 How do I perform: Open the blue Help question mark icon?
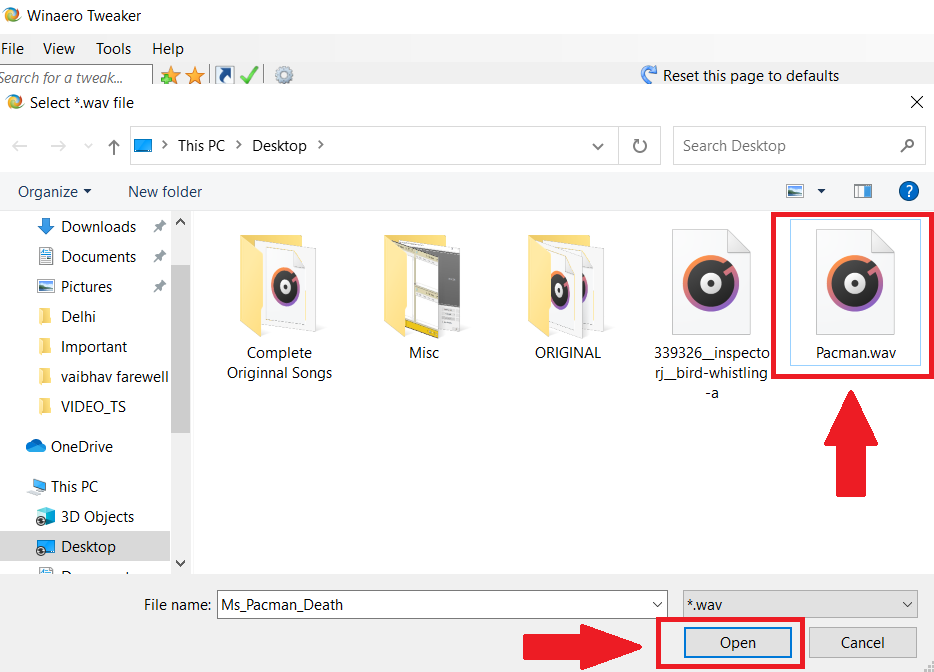click(x=908, y=191)
